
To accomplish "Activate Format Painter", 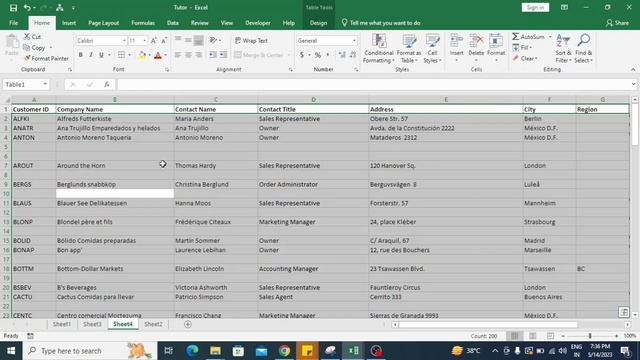I will point(46,58).
